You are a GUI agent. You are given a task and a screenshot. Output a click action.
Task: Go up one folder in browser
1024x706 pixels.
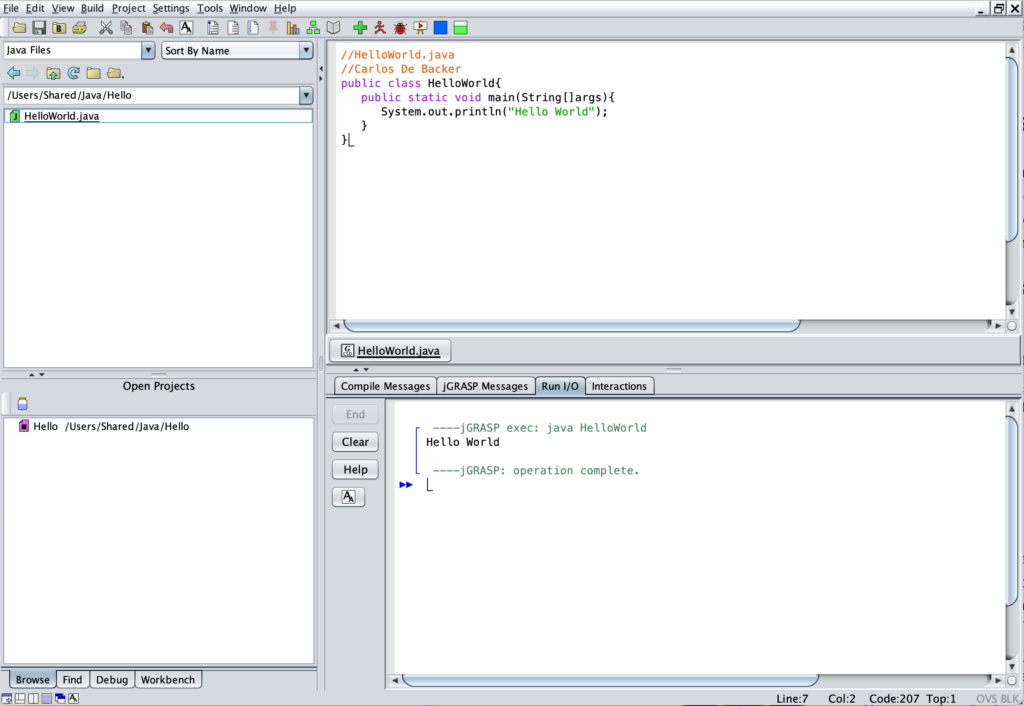(x=54, y=73)
